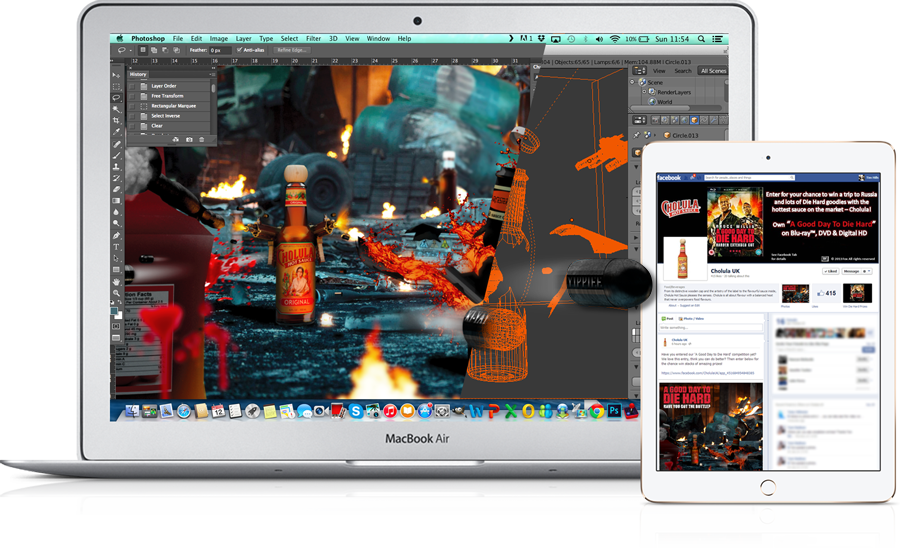Select the Clone Stamp tool
The width and height of the screenshot is (900, 548).
coord(117,167)
